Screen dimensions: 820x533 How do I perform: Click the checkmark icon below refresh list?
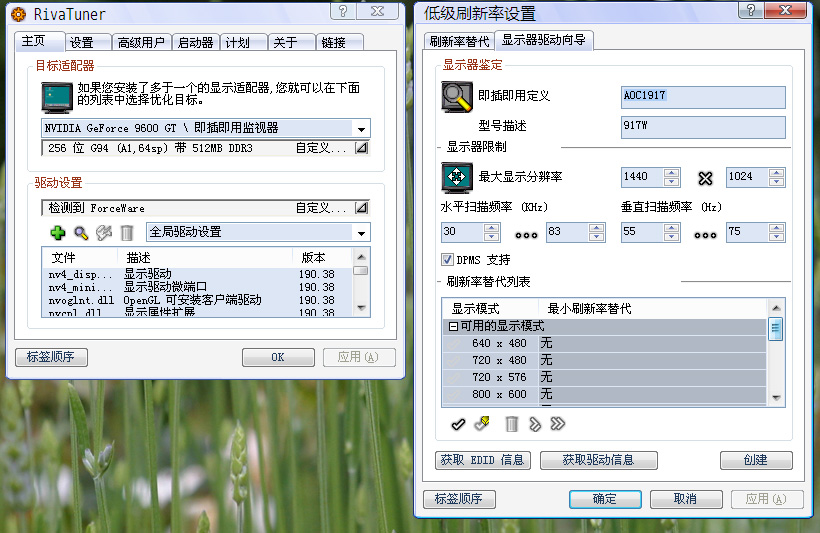458,424
